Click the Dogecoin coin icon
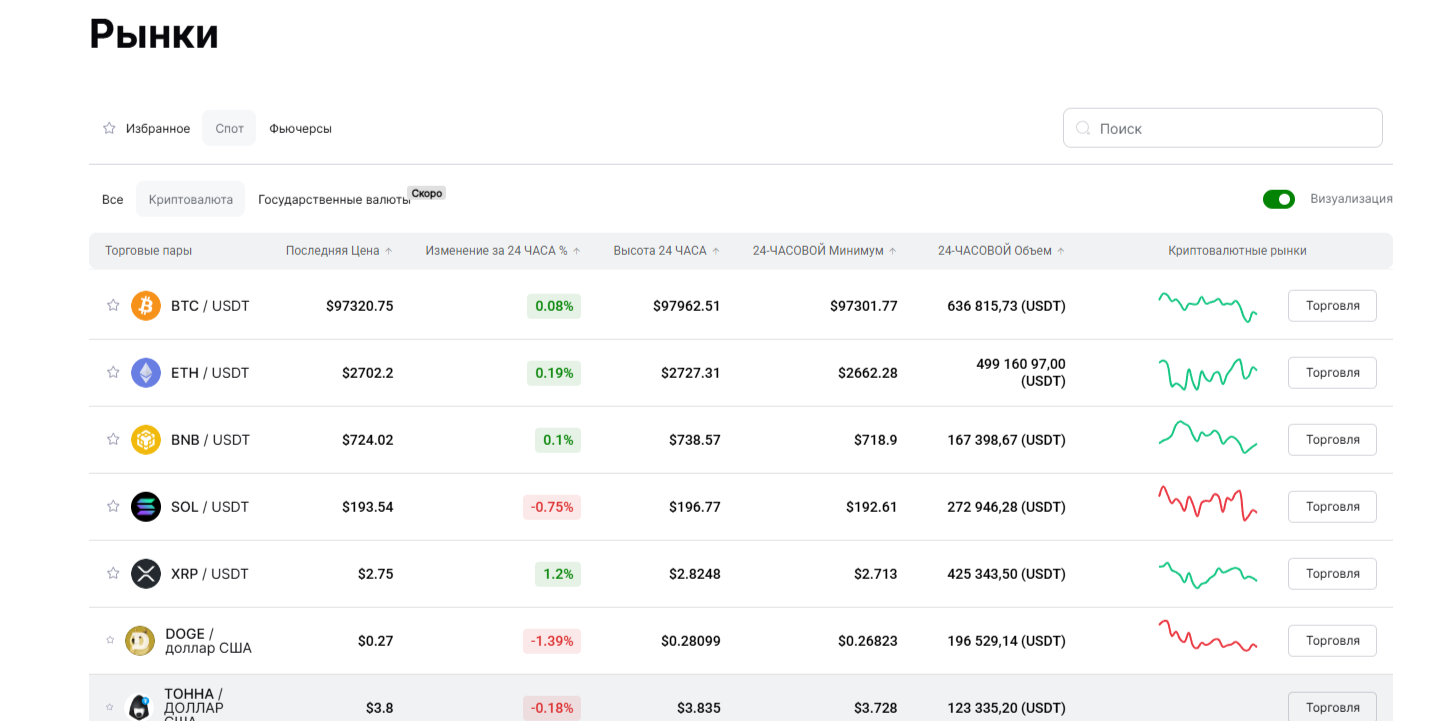The width and height of the screenshot is (1456, 721). [x=140, y=640]
